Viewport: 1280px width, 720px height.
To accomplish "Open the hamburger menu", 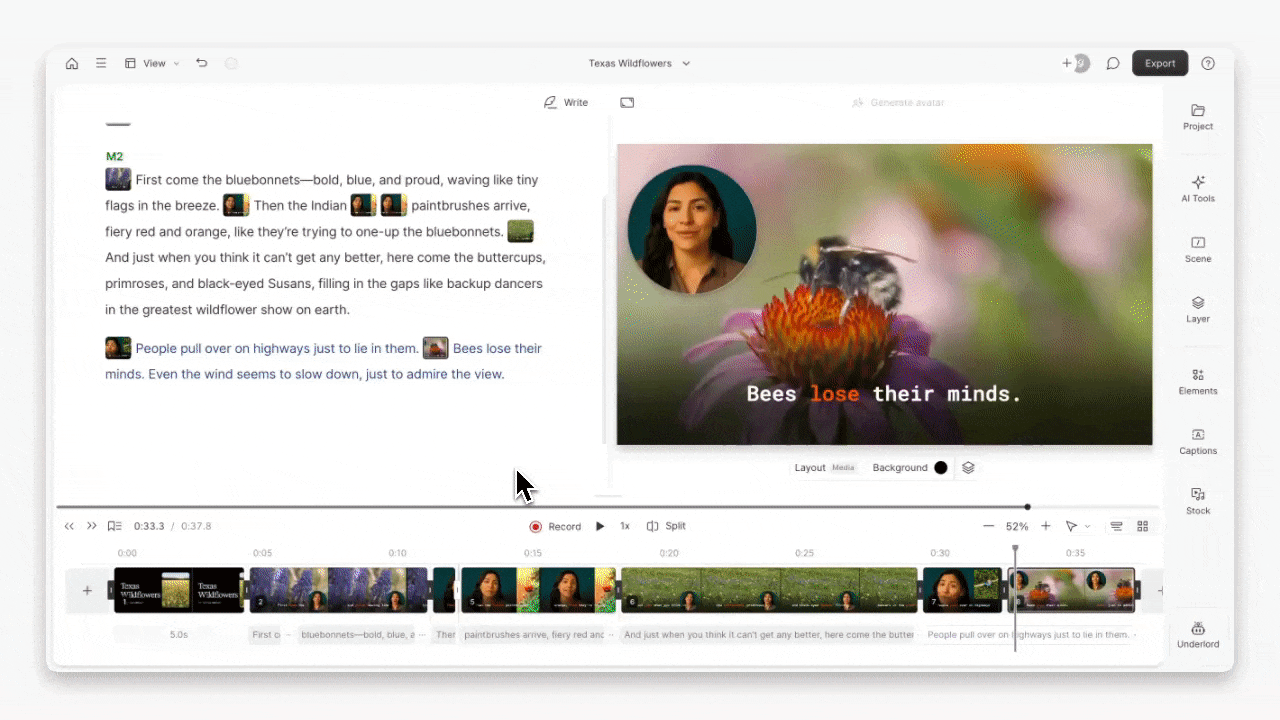I will tap(101, 63).
